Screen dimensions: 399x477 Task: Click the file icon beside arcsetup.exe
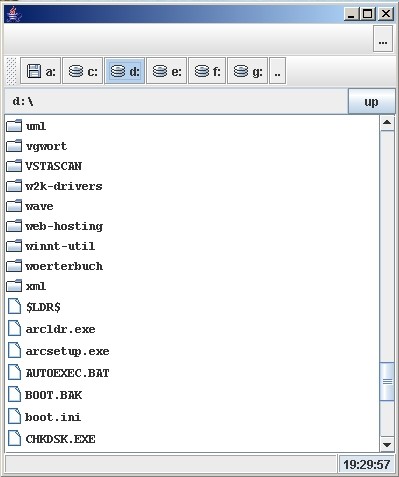coord(14,351)
